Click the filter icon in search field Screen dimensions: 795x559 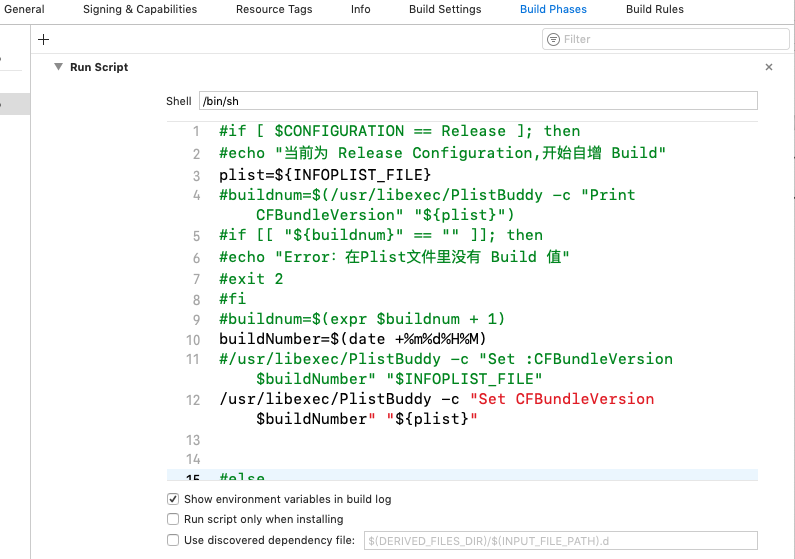tap(554, 39)
